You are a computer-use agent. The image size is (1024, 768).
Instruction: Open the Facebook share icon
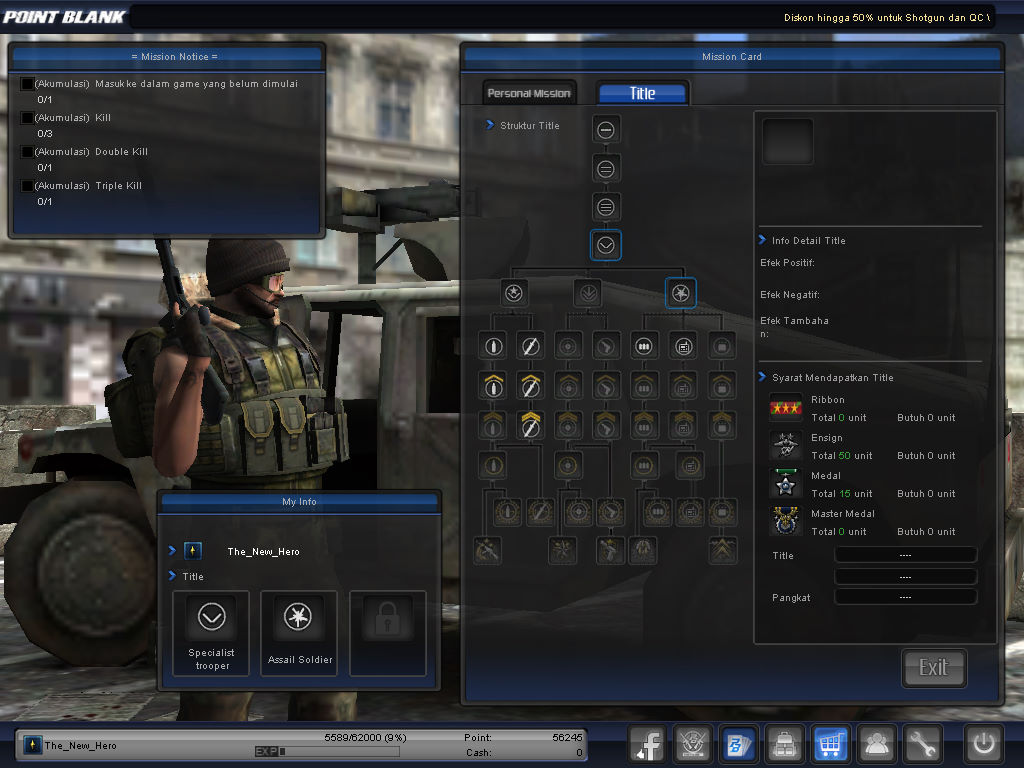(647, 744)
